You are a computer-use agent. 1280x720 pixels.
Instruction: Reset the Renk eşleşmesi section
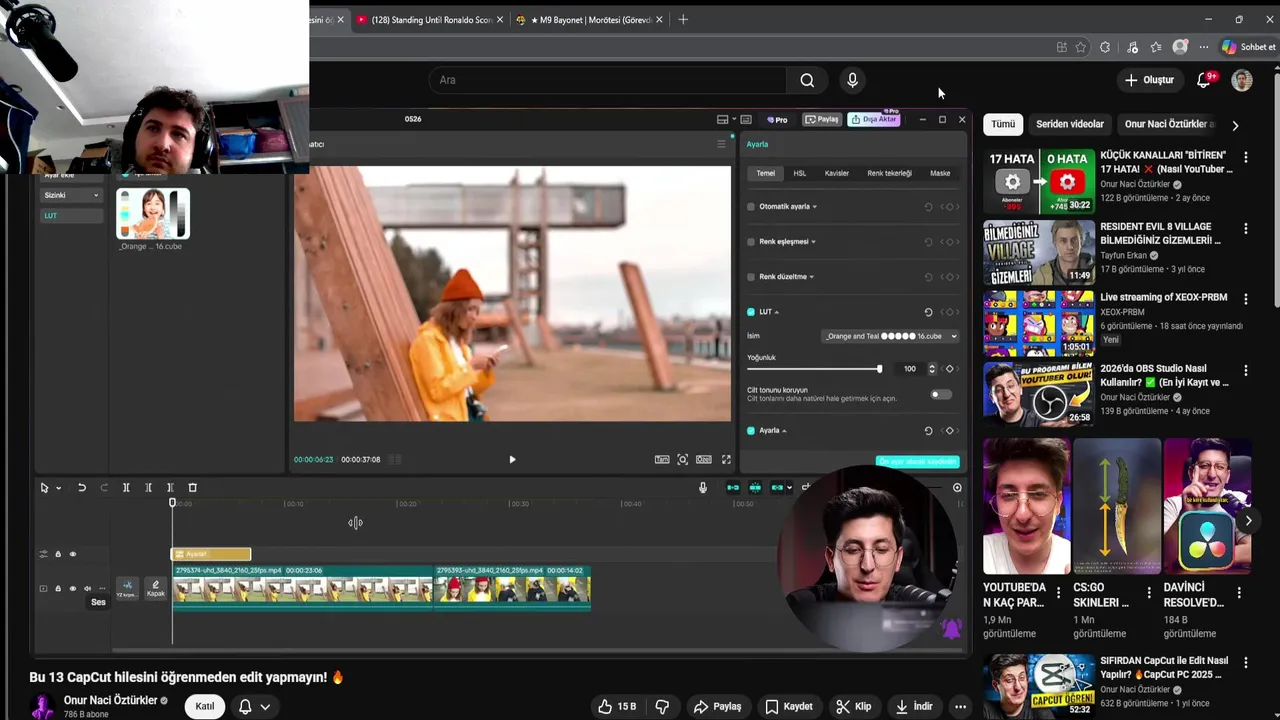coord(928,242)
